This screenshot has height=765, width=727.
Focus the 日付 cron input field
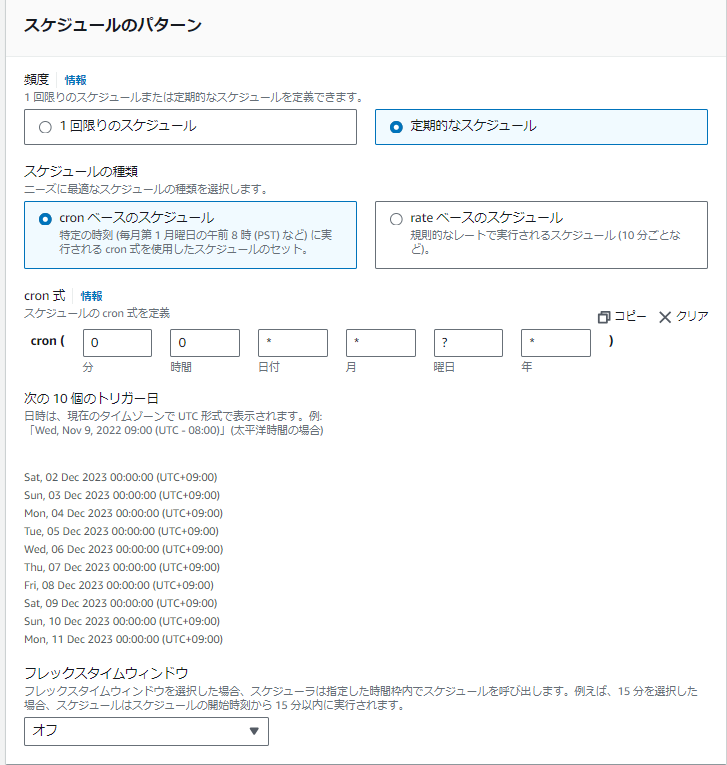(293, 343)
